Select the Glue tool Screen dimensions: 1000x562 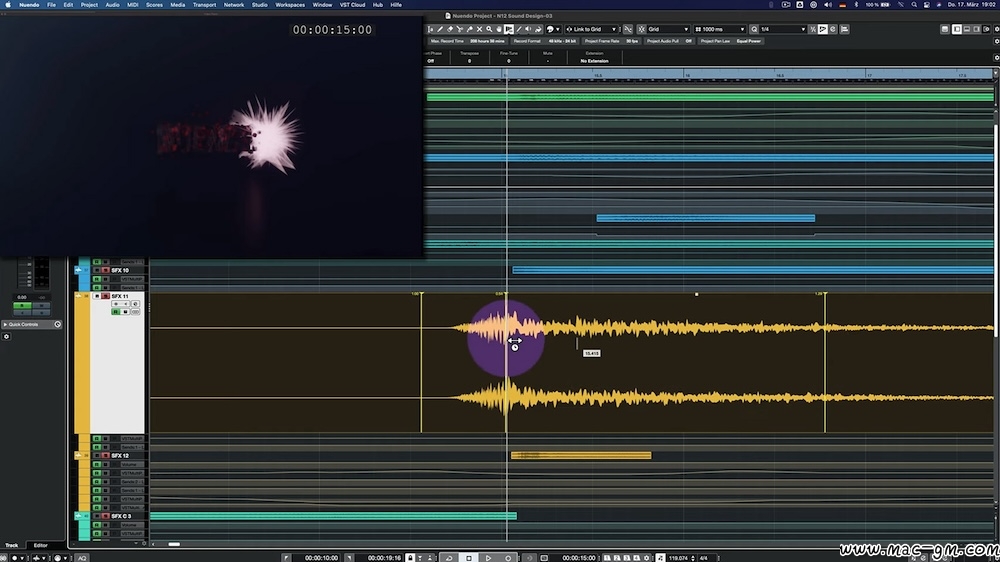(469, 29)
